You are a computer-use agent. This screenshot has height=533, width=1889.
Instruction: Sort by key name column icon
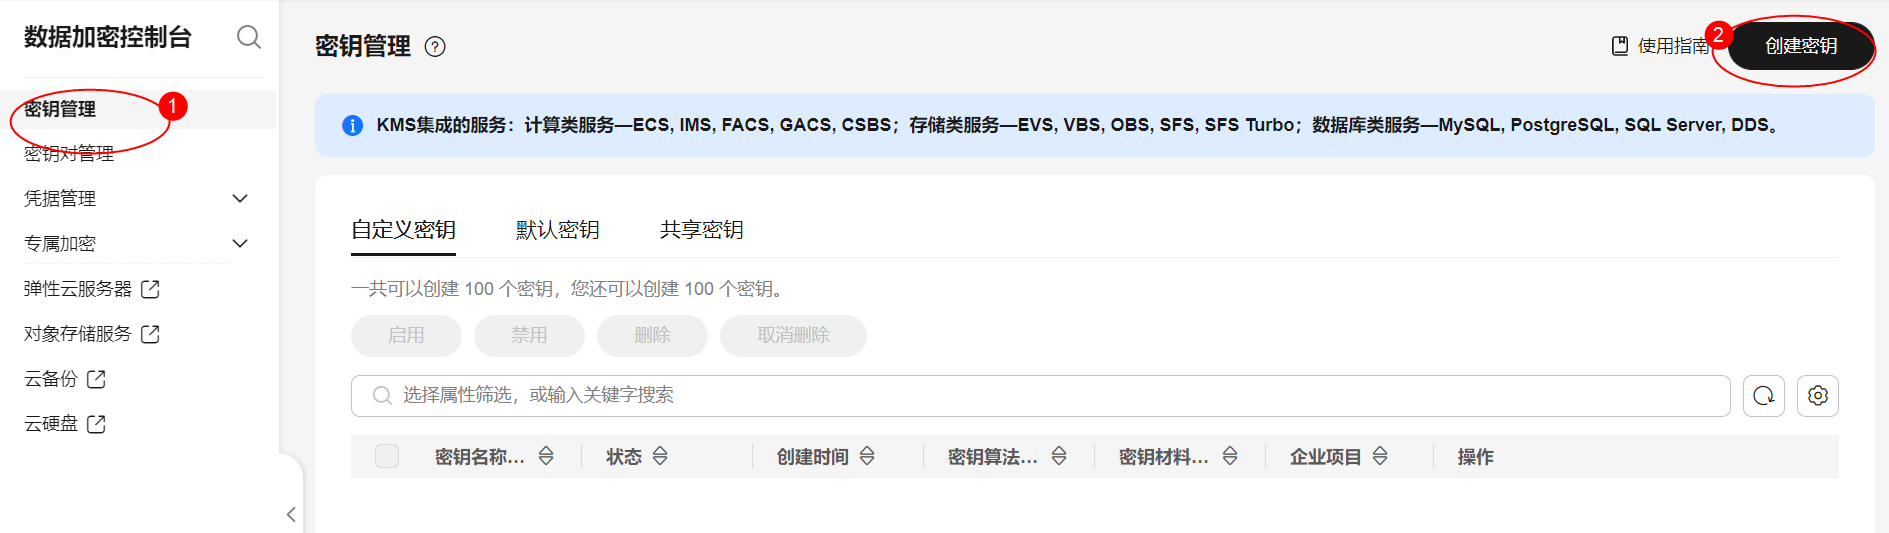pyautogui.click(x=546, y=457)
